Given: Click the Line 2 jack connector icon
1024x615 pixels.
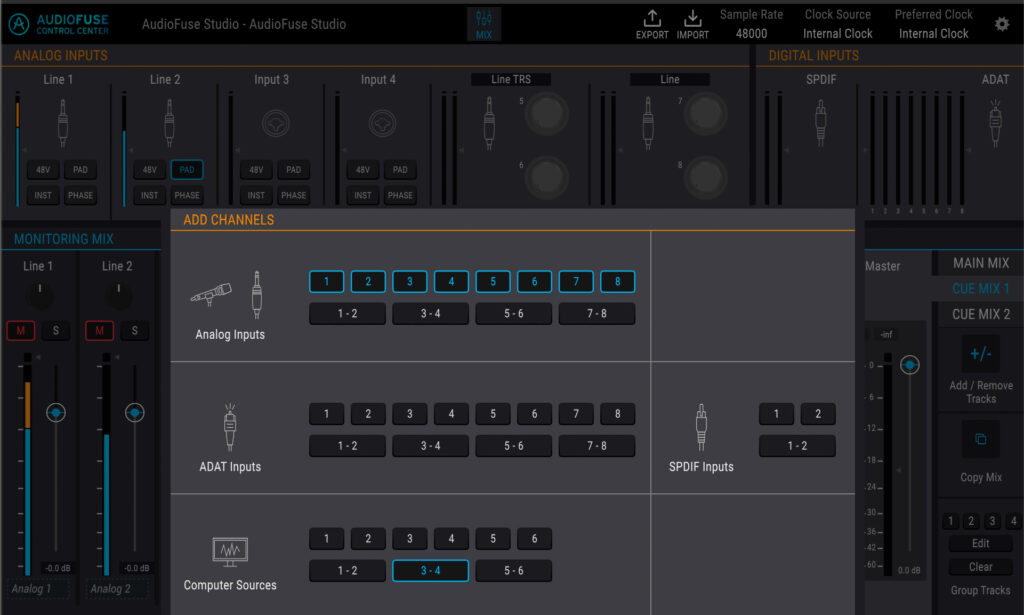Looking at the screenshot, I should [169, 123].
